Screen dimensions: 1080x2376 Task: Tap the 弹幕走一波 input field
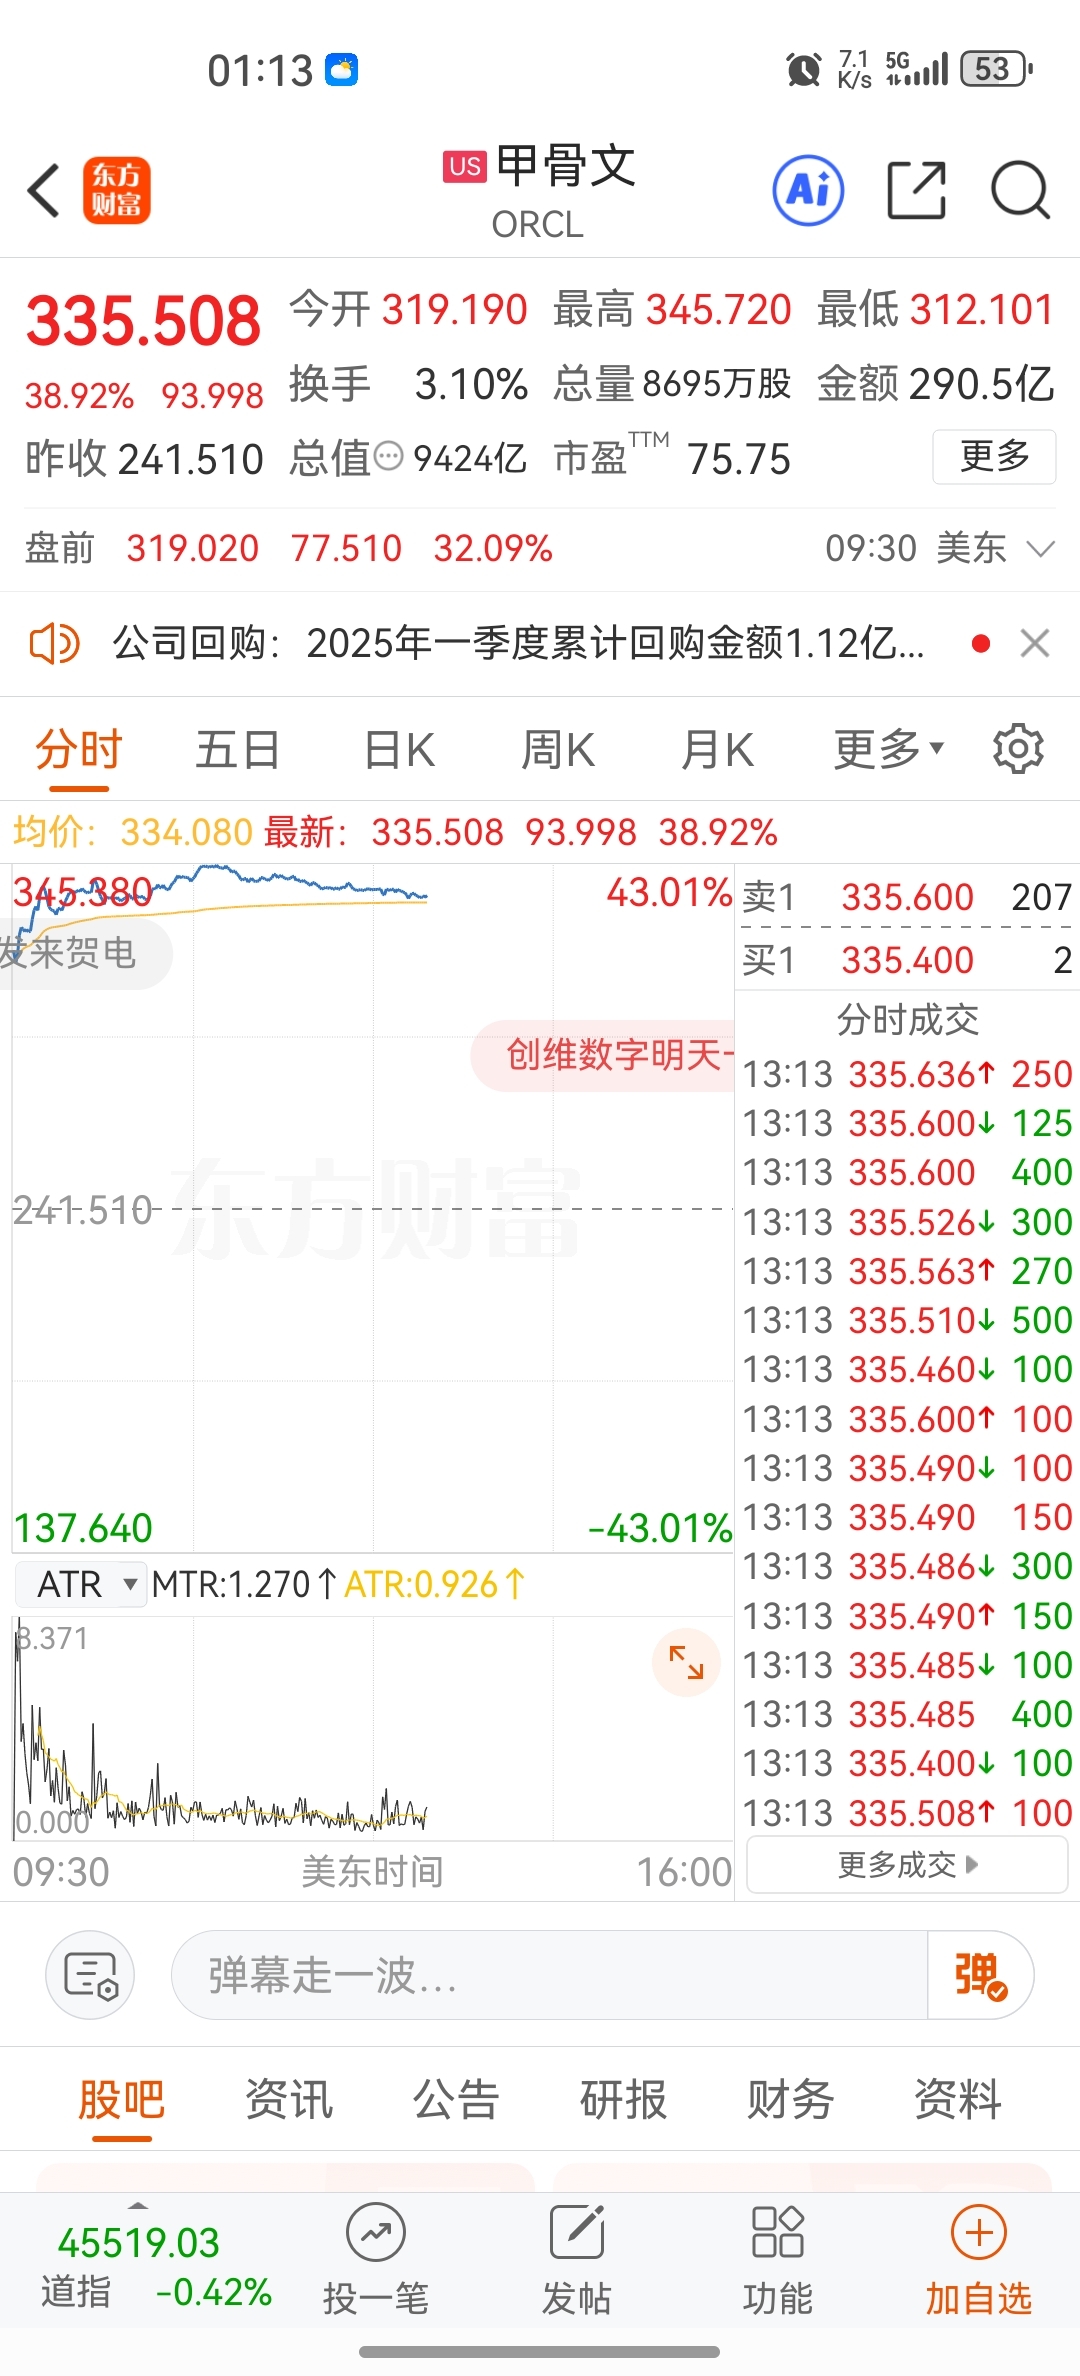(x=550, y=1975)
